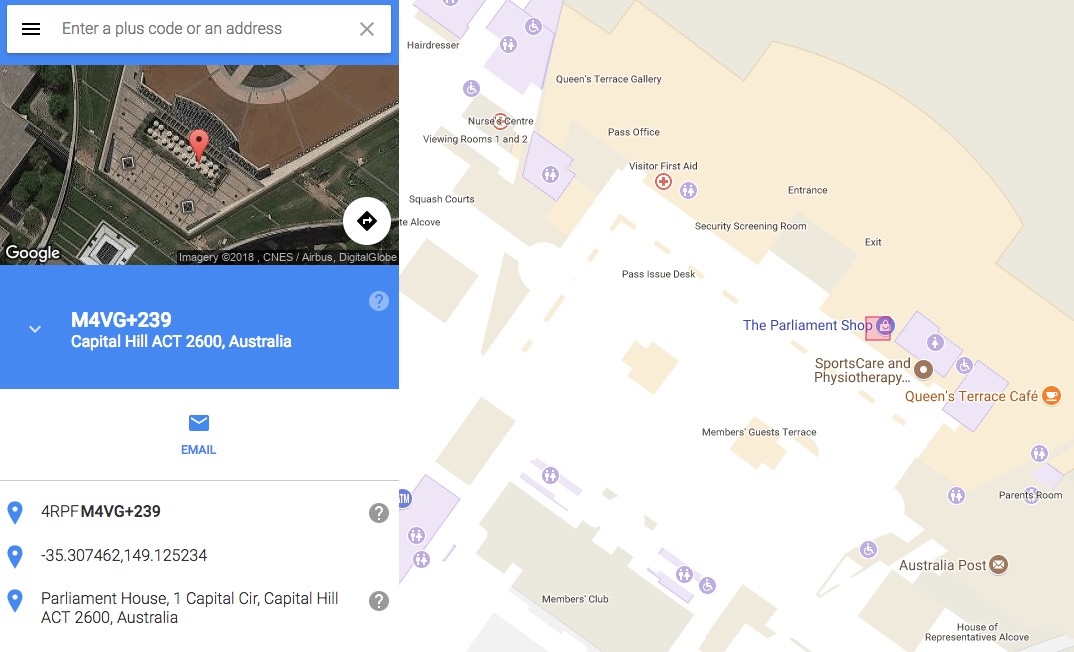
Task: Click the red pin on satellite thumbnail
Action: (199, 146)
